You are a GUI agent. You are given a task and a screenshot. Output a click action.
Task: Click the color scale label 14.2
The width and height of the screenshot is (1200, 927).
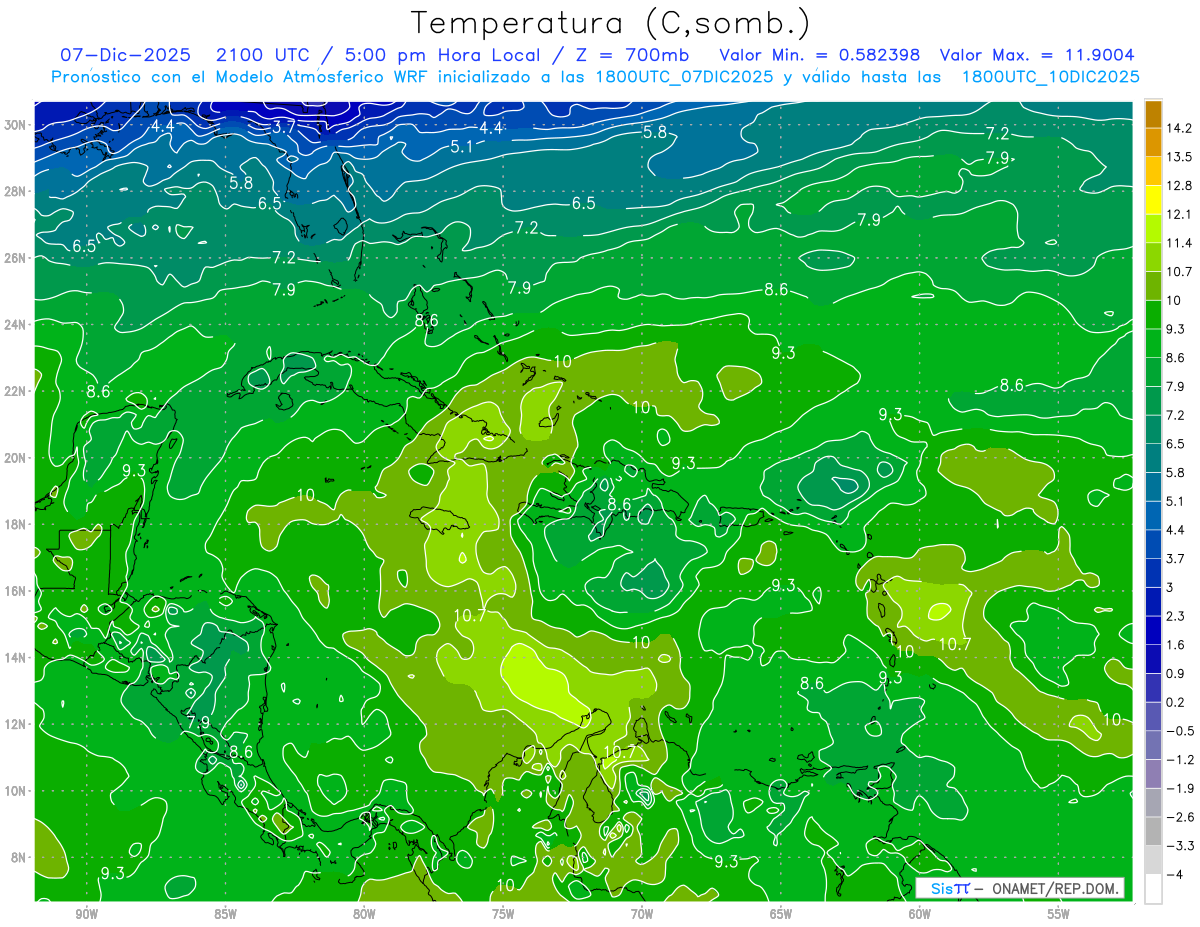1181,128
